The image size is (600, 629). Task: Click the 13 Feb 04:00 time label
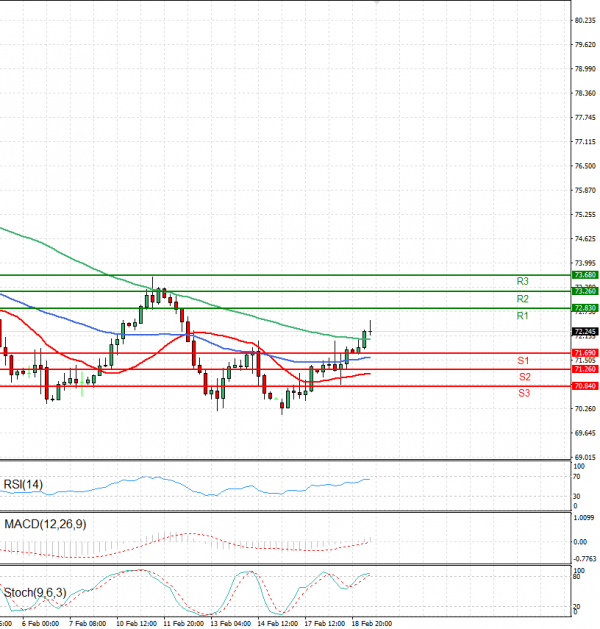point(231,623)
